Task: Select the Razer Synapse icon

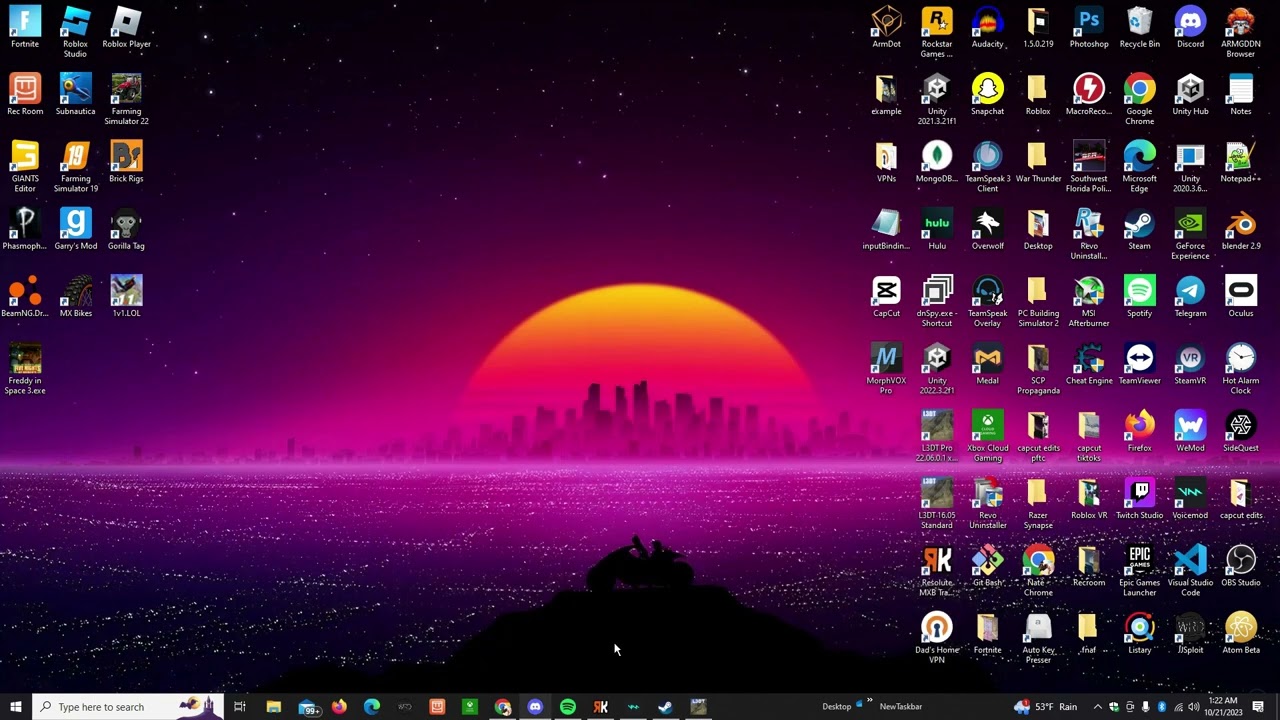Action: [1038, 504]
